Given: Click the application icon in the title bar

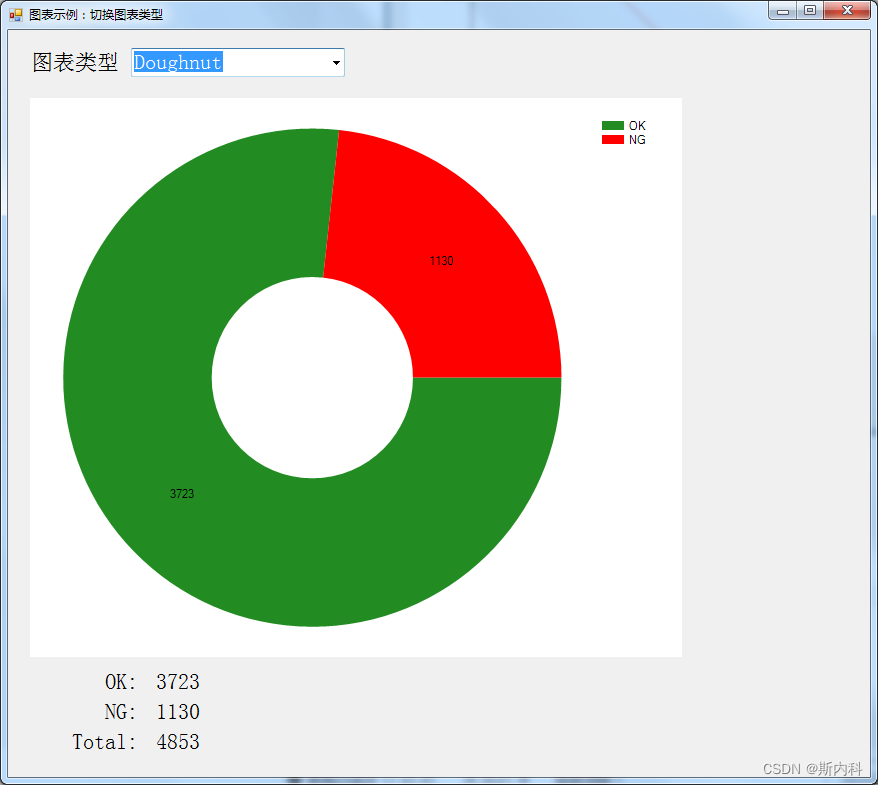Looking at the screenshot, I should pos(16,15).
